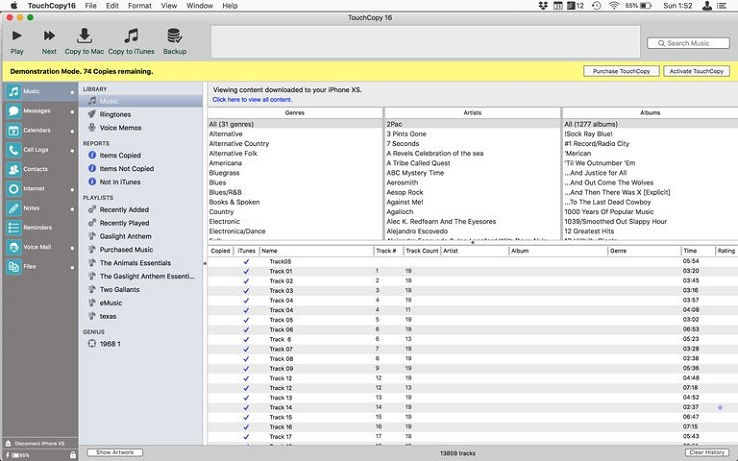This screenshot has height=461, width=738.
Task: Open the Notes category
Action: click(40, 208)
